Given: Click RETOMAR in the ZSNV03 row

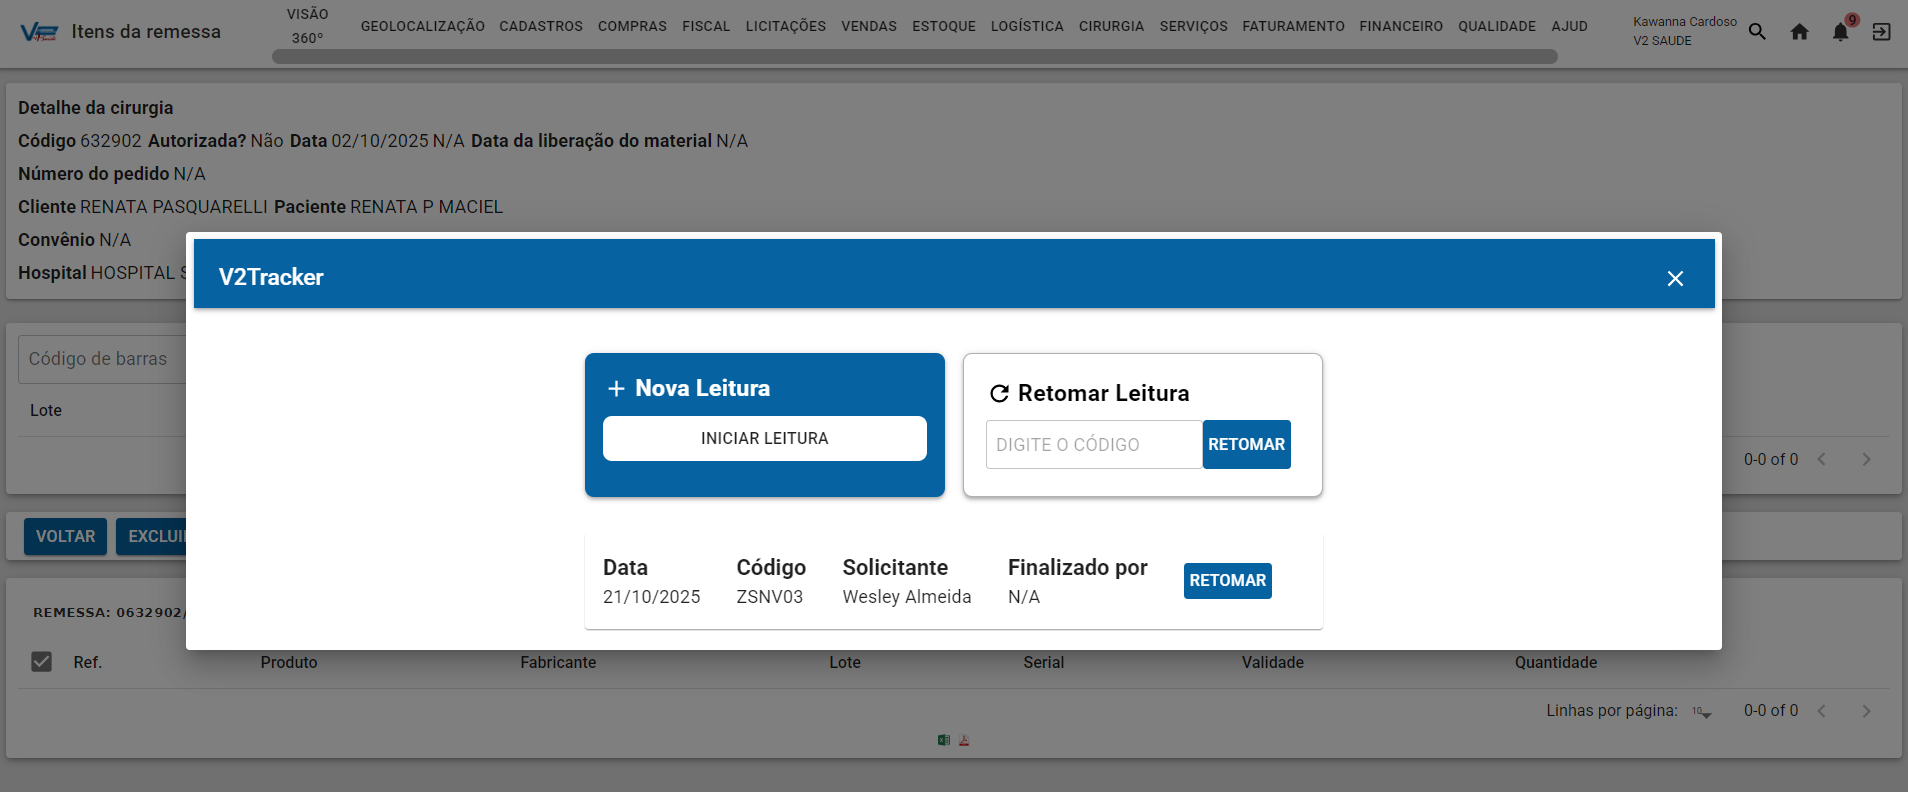Looking at the screenshot, I should 1227,581.
